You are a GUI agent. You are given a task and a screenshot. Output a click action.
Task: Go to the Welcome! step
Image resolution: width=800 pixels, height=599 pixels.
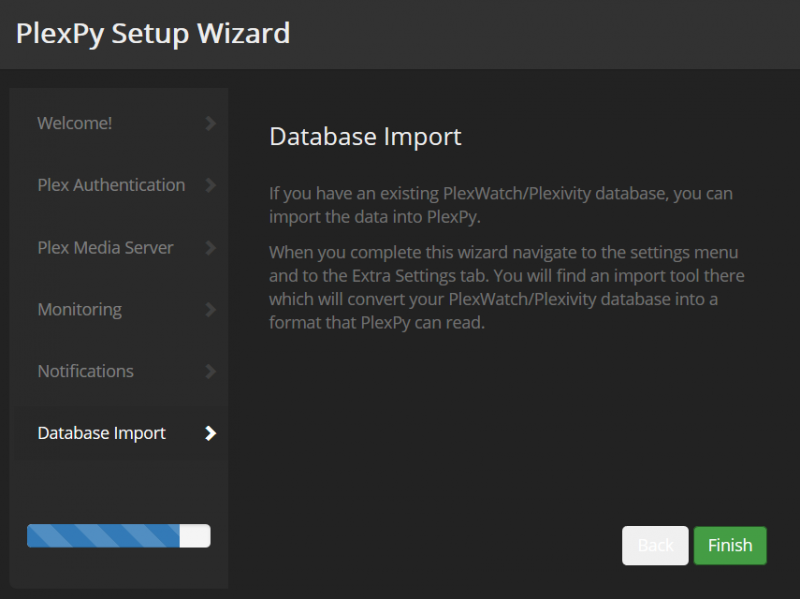pyautogui.click(x=75, y=124)
